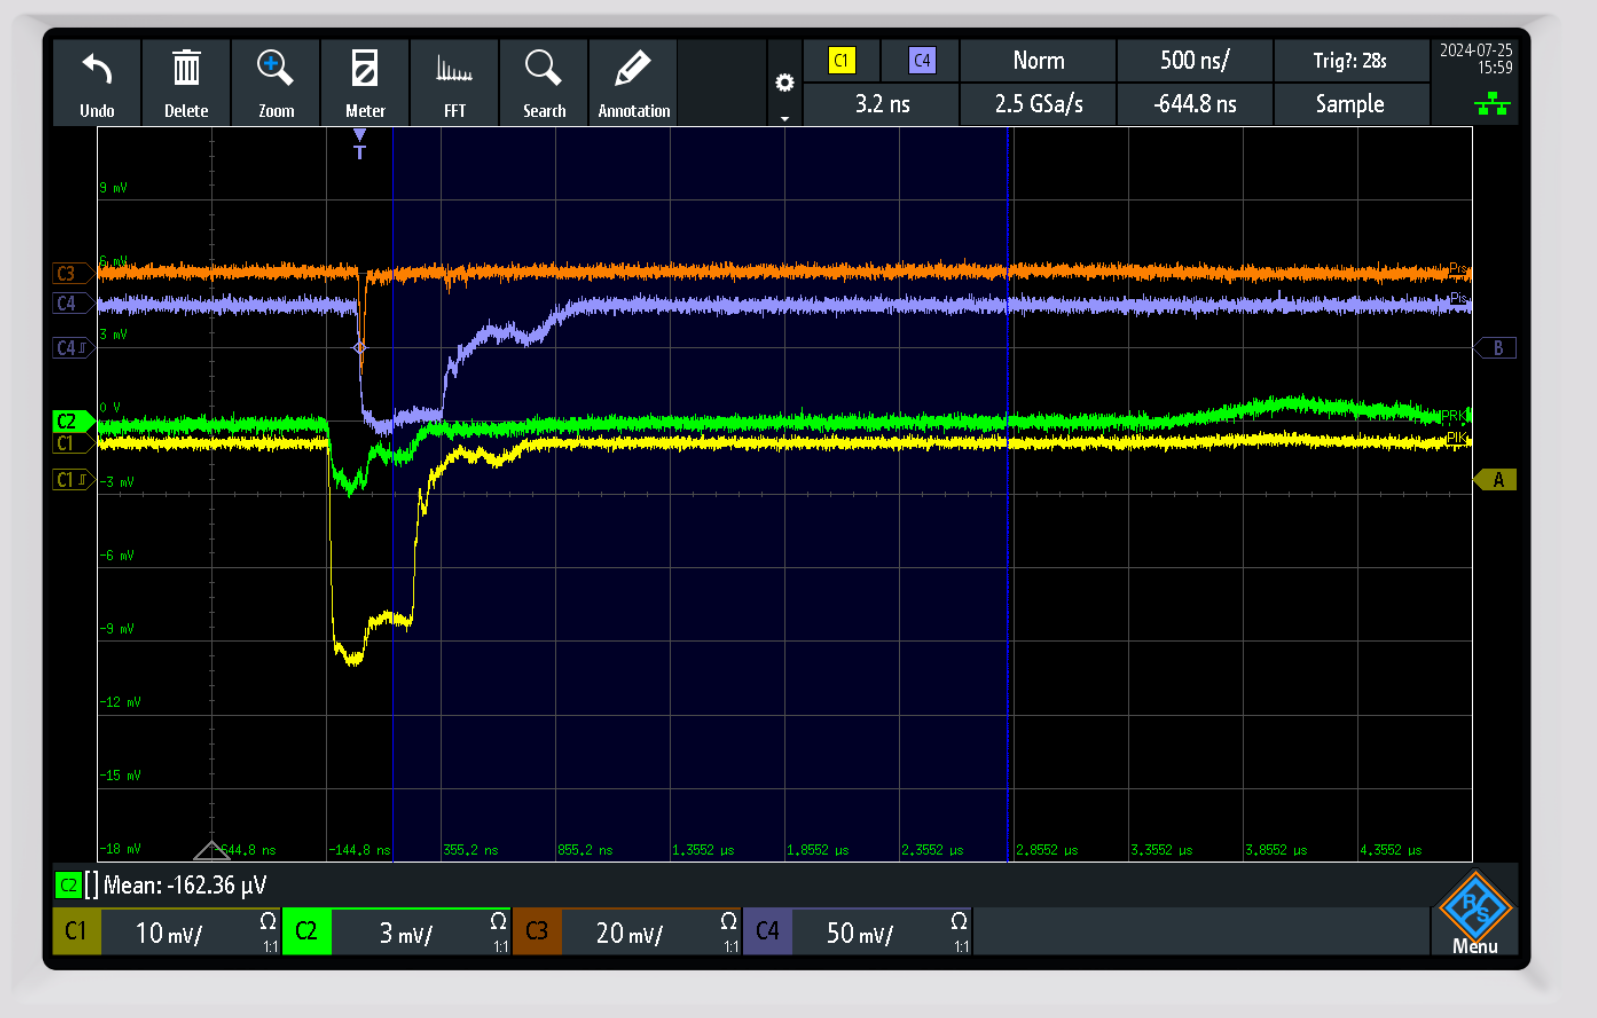Click the Undo arrow icon
Viewport: 1597px width, 1018px height.
pos(97,70)
